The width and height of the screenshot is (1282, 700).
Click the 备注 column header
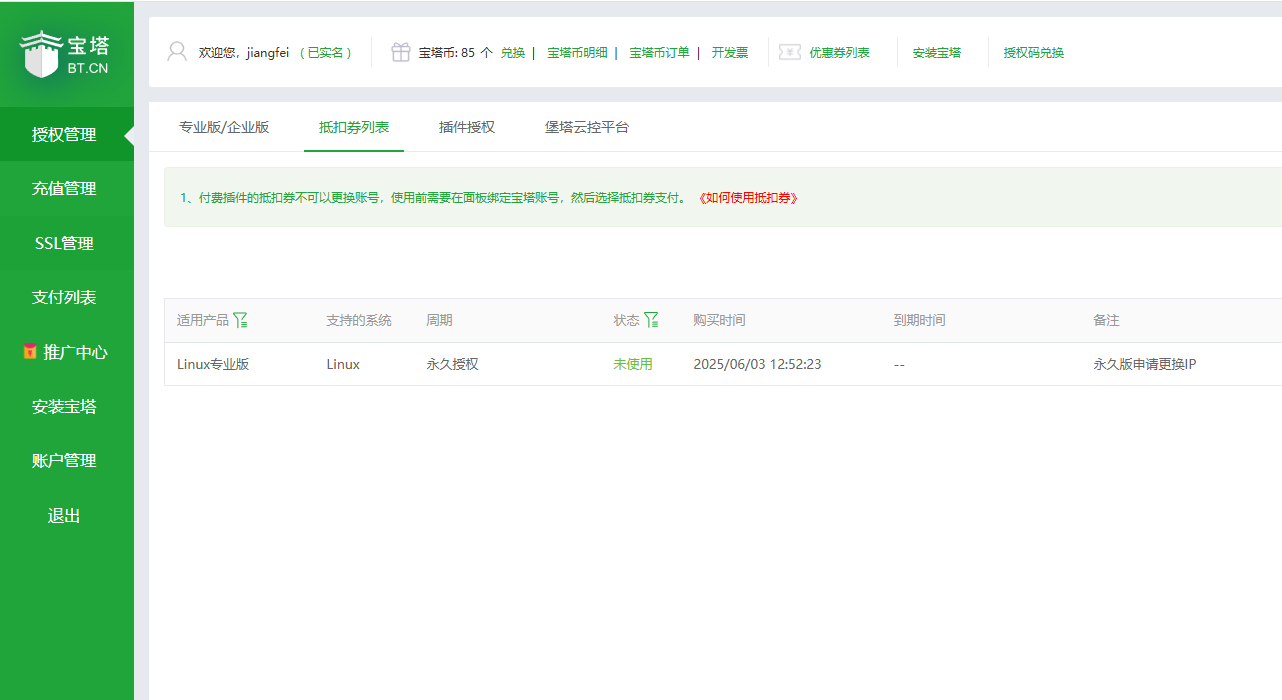[1106, 320]
